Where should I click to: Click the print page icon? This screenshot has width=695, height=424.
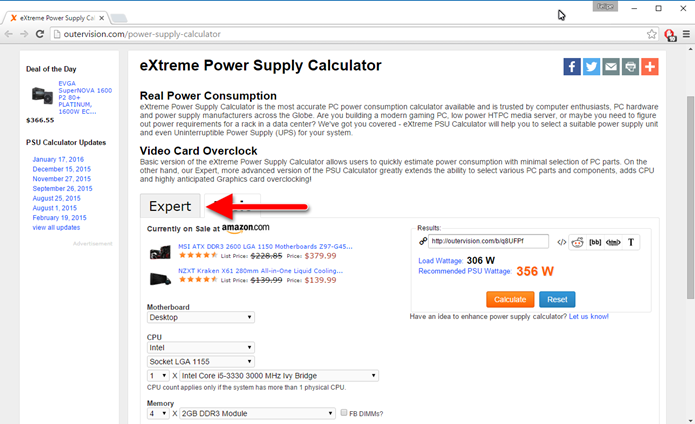point(630,67)
